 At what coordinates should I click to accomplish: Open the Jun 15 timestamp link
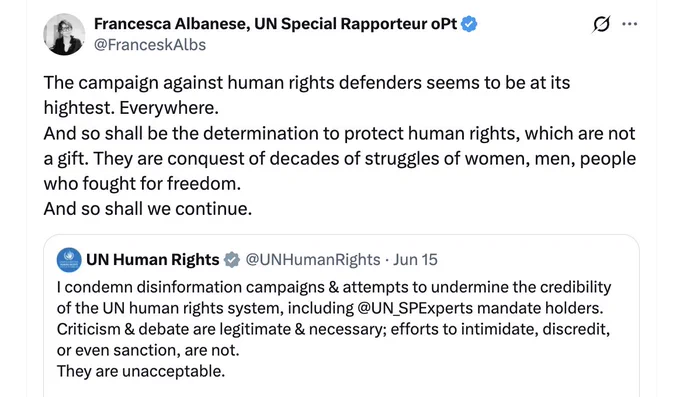pyautogui.click(x=415, y=259)
